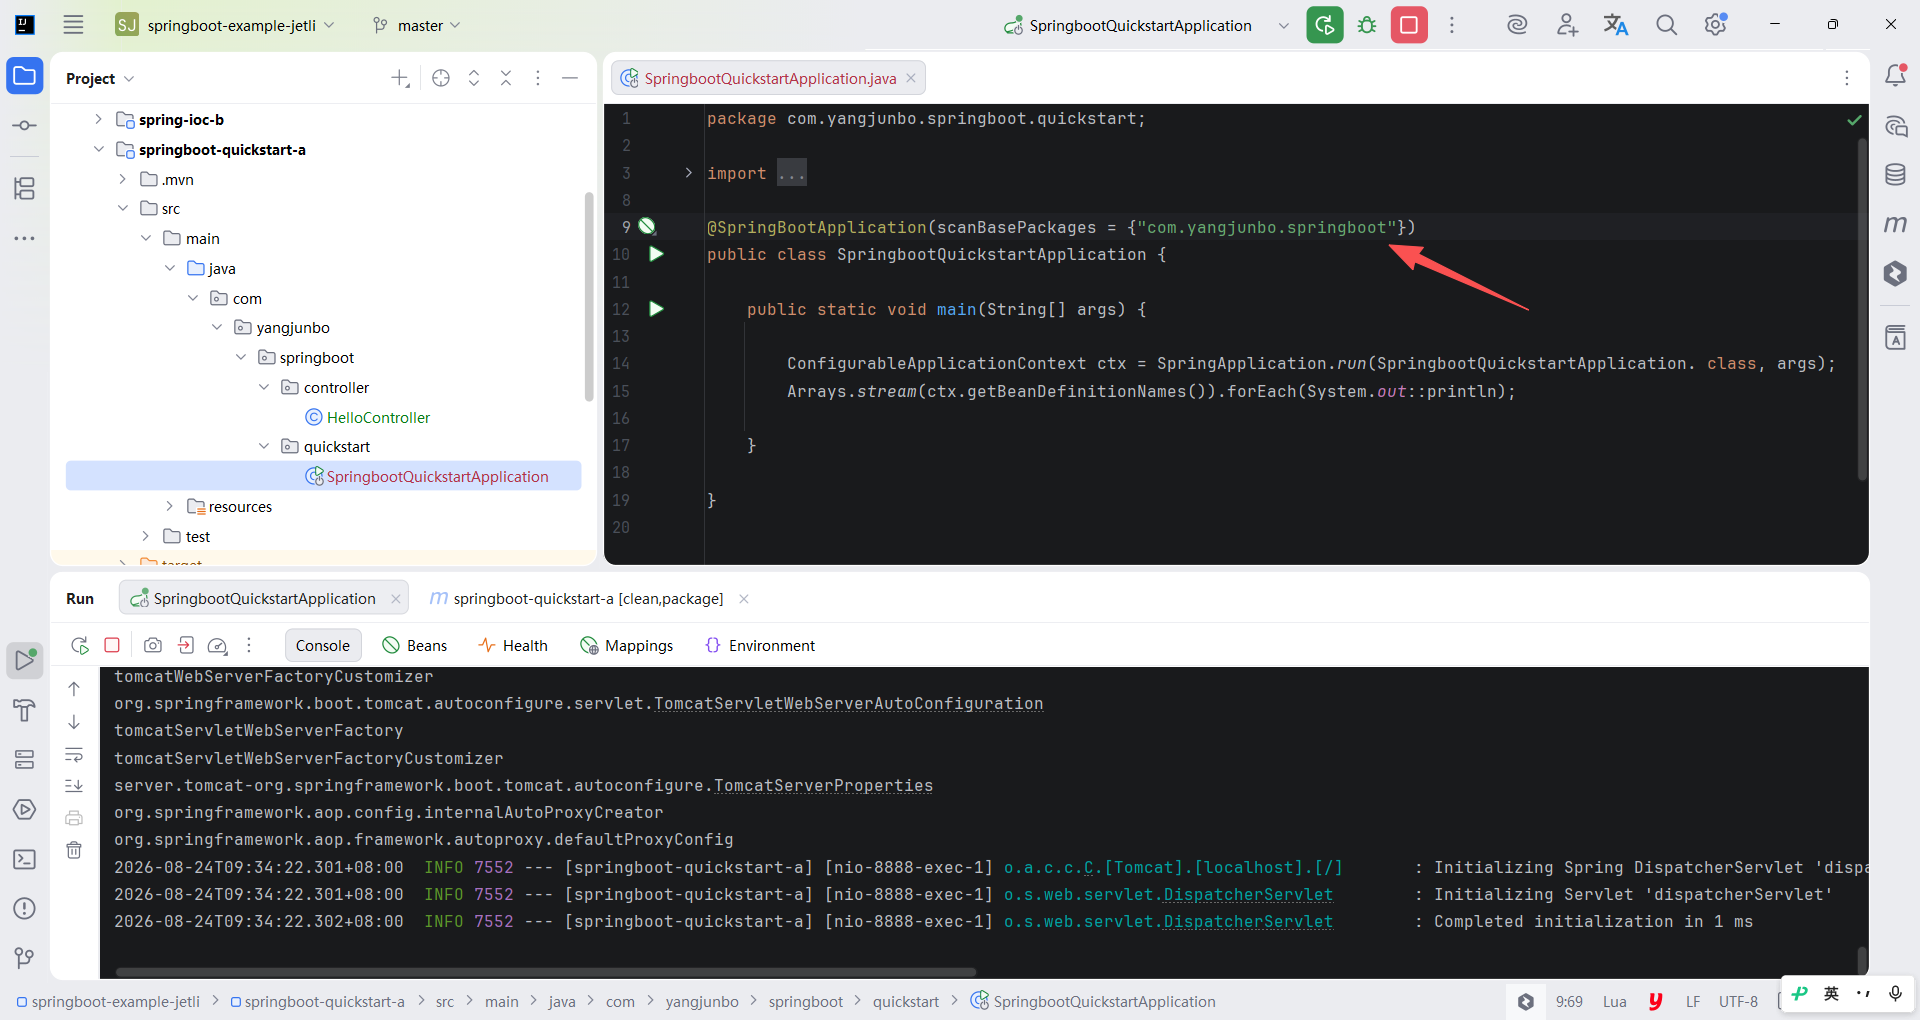This screenshot has width=1920, height=1020.
Task: Switch to the Environment tab
Action: [760, 646]
